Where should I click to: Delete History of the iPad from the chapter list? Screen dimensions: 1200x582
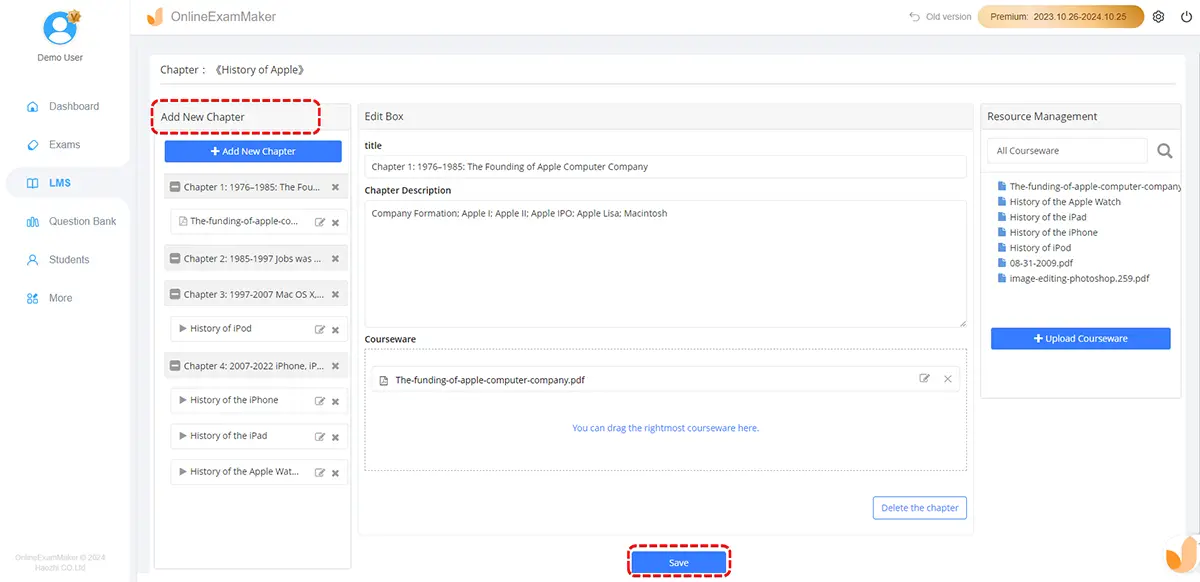click(335, 437)
